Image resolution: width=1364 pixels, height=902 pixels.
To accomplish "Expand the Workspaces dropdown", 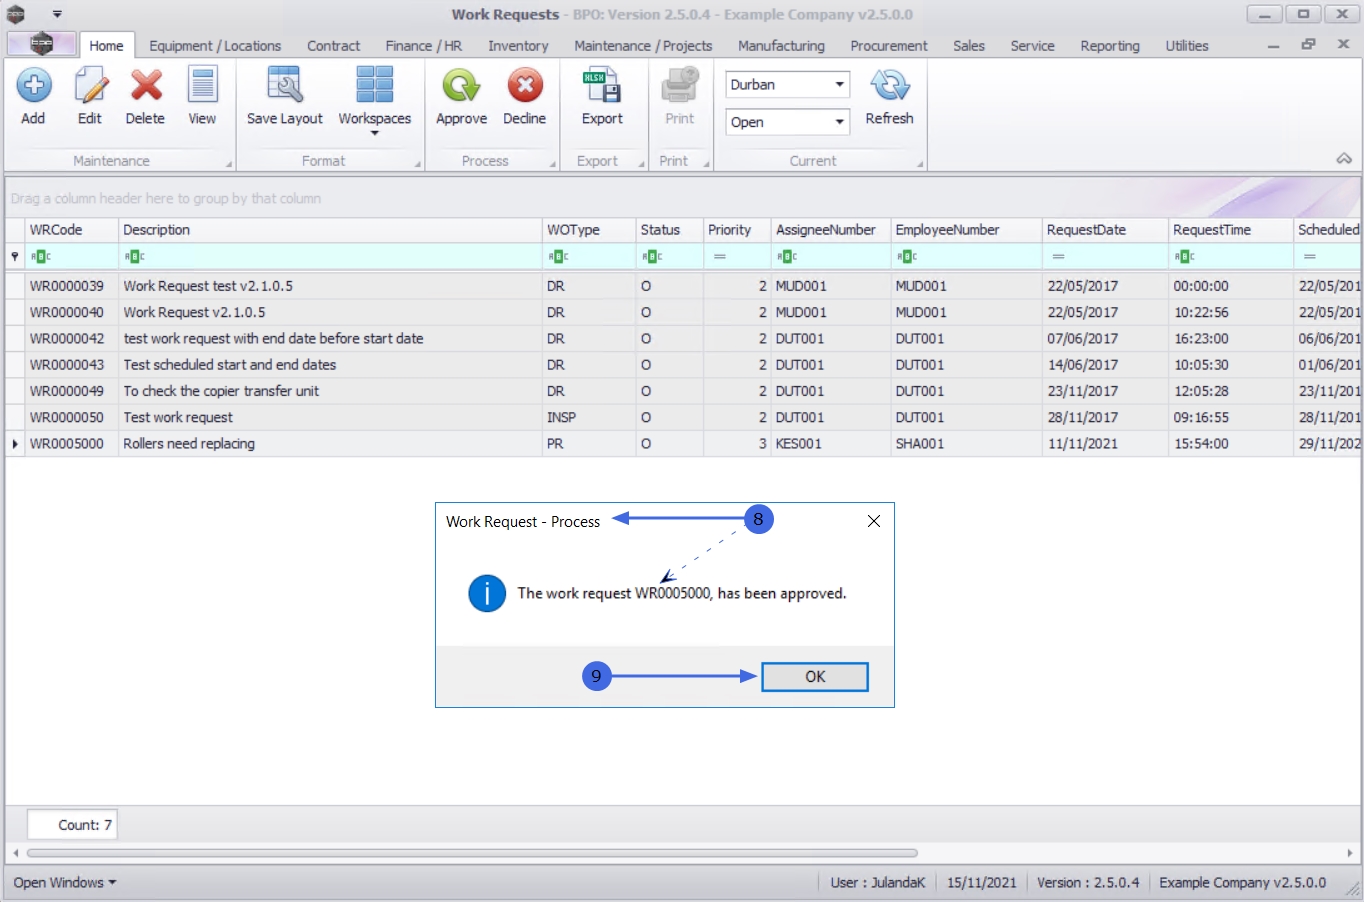I will [x=375, y=131].
